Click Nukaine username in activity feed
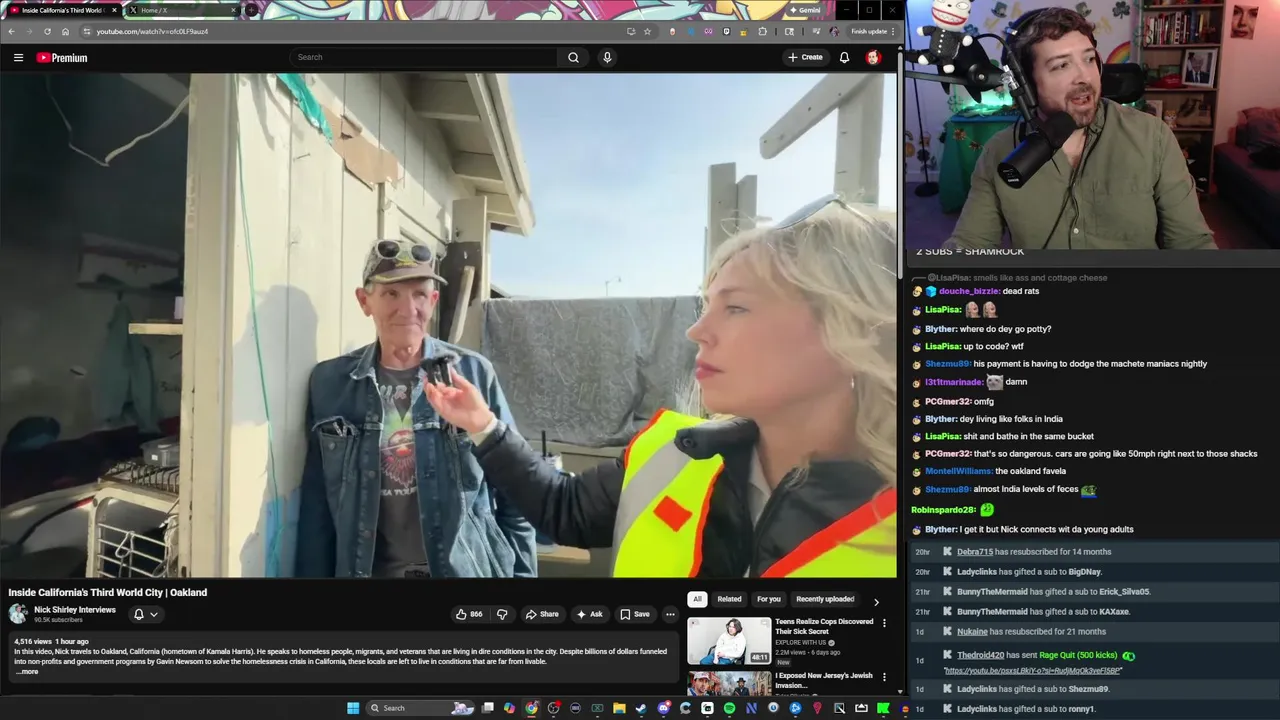The width and height of the screenshot is (1280, 720). (972, 632)
